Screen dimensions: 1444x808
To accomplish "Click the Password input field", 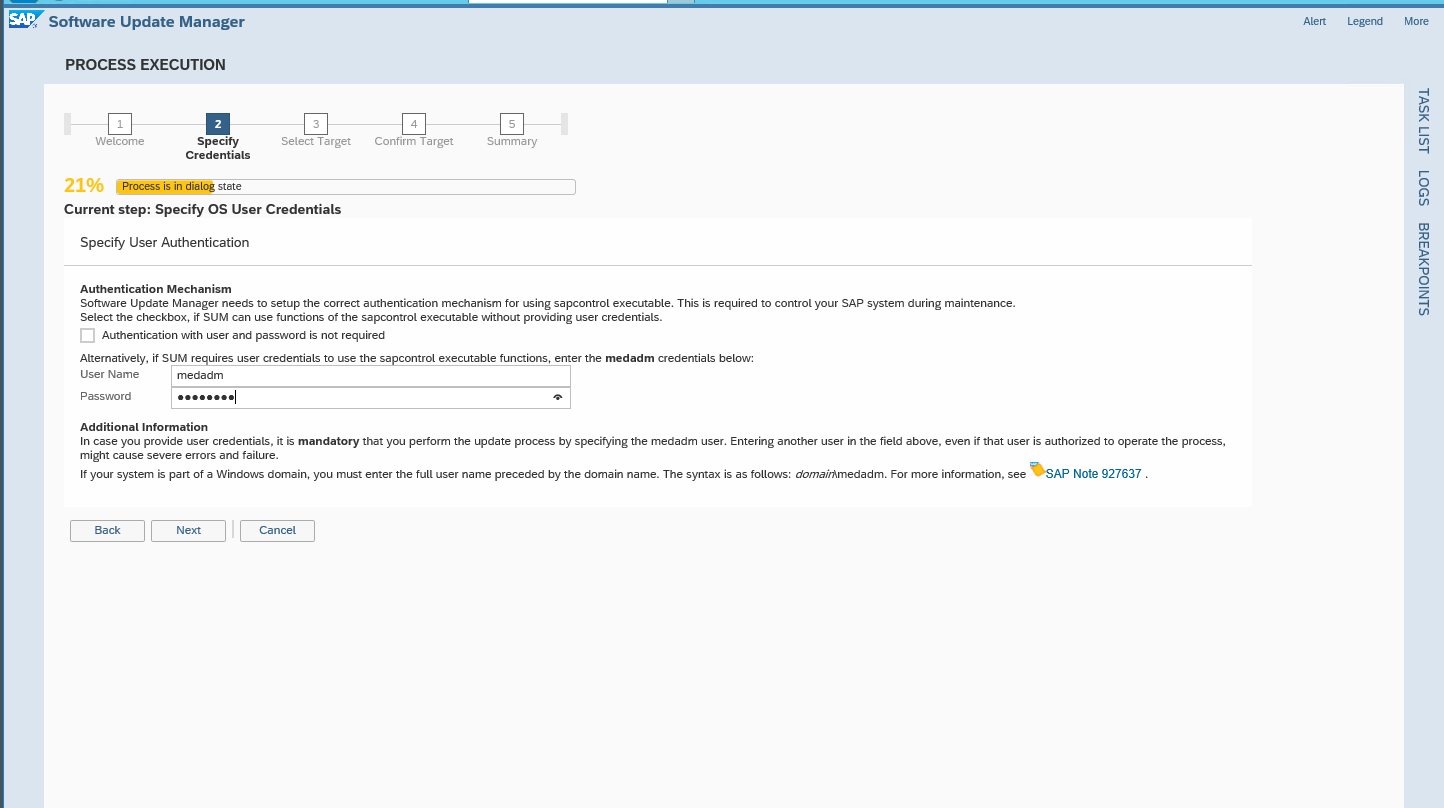I will pos(371,398).
